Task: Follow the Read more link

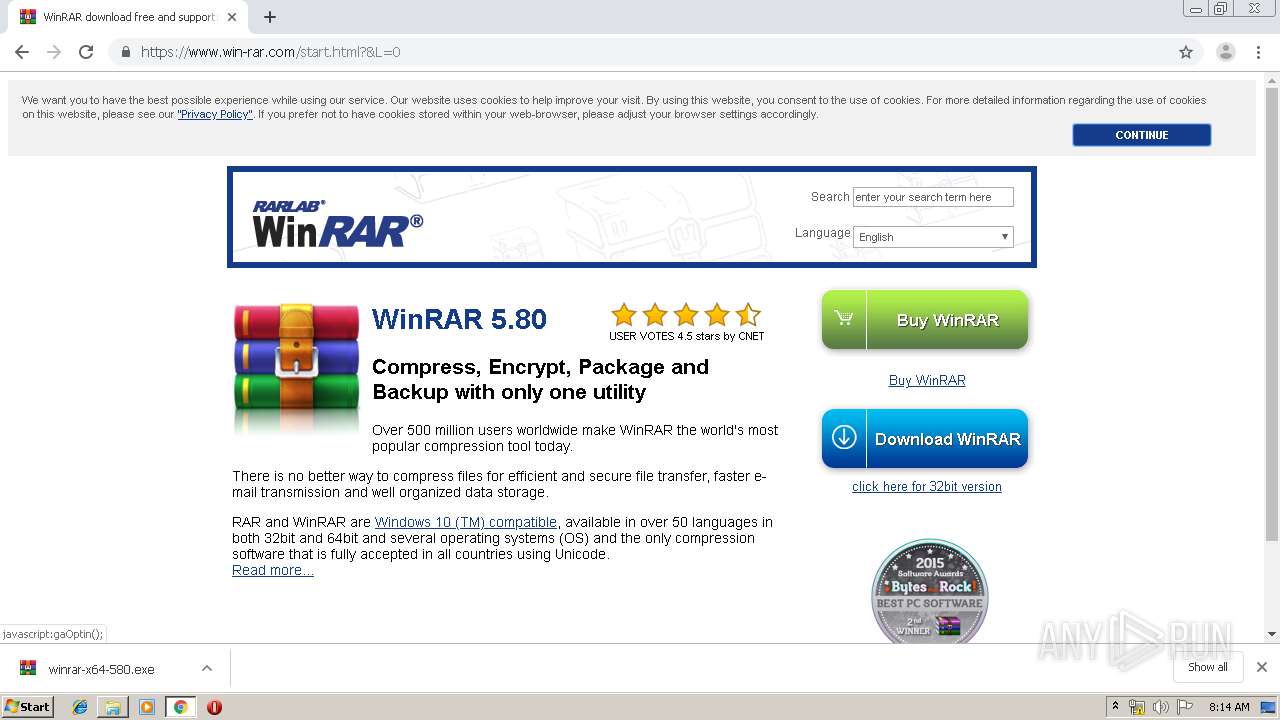Action: [x=273, y=570]
